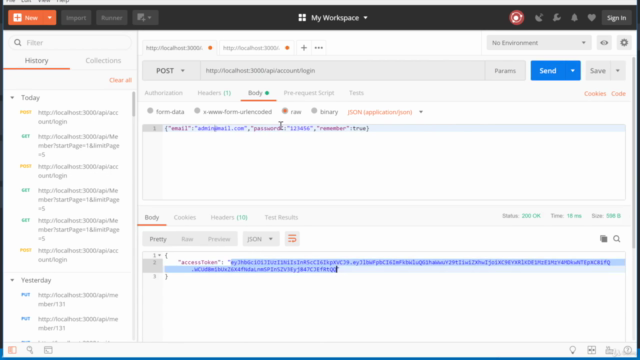This screenshot has width=640, height=360.
Task: Select the form-data radio option
Action: pos(150,111)
